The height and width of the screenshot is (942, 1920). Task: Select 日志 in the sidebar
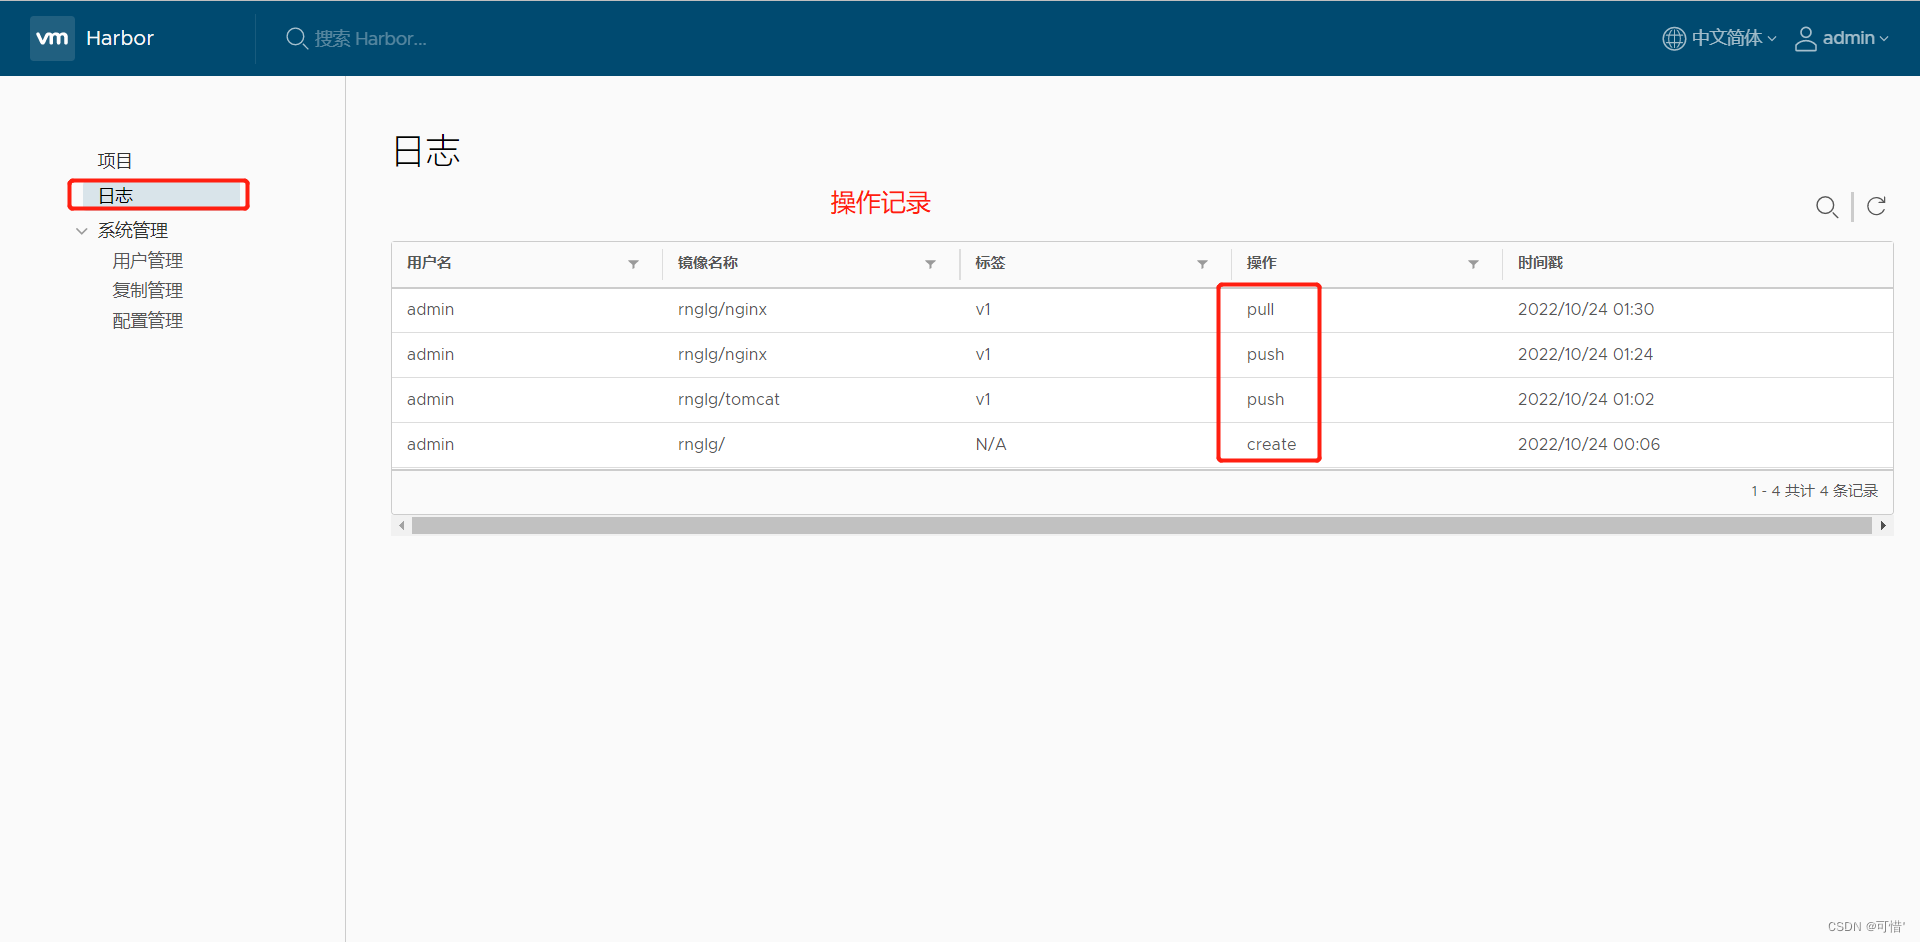[x=164, y=195]
